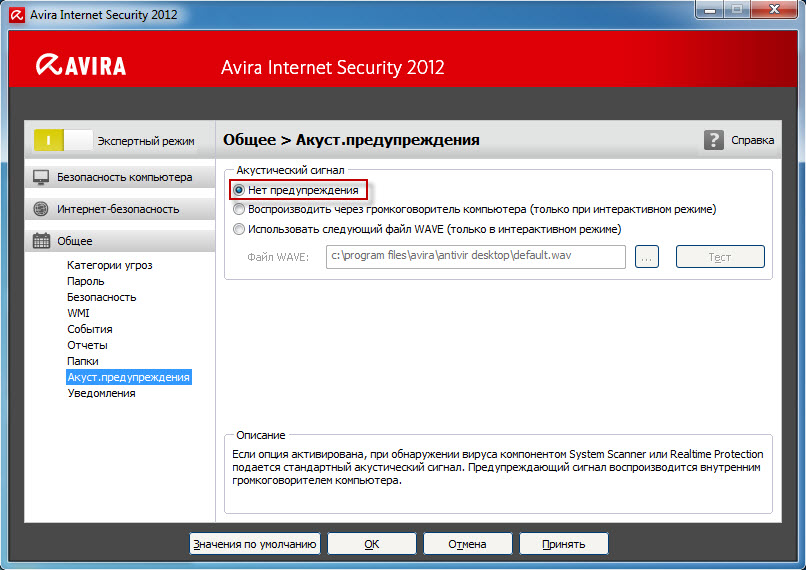Click the Тест button

click(x=720, y=256)
